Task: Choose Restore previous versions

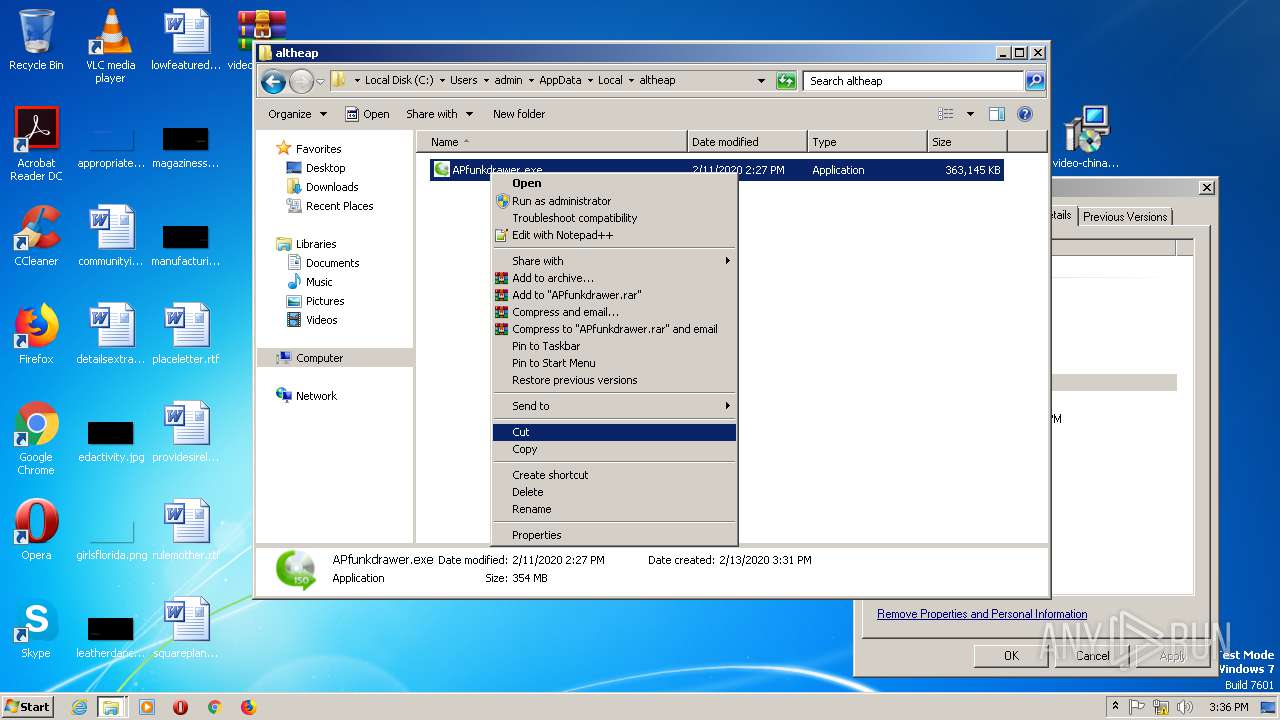Action: pyautogui.click(x=614, y=380)
